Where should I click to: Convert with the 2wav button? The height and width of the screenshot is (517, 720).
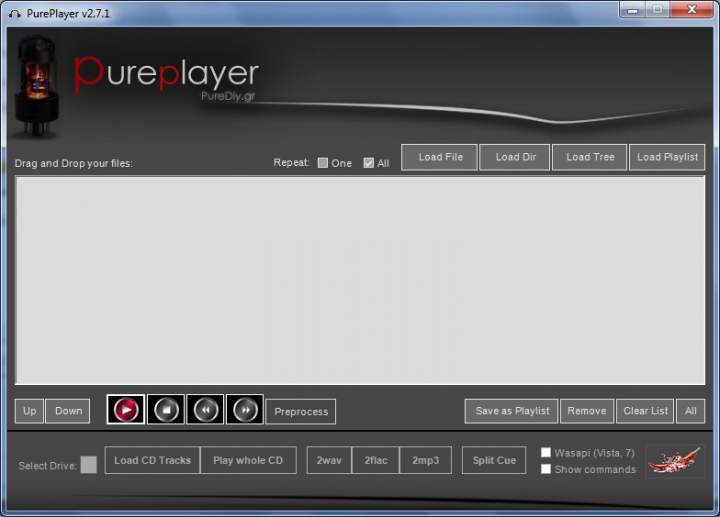(329, 460)
